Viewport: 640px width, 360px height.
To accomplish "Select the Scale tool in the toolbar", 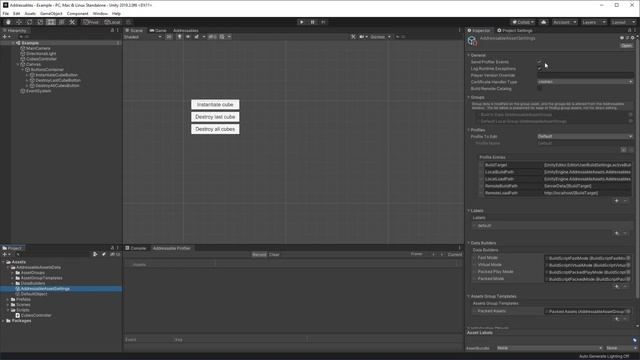I will 40,22.
